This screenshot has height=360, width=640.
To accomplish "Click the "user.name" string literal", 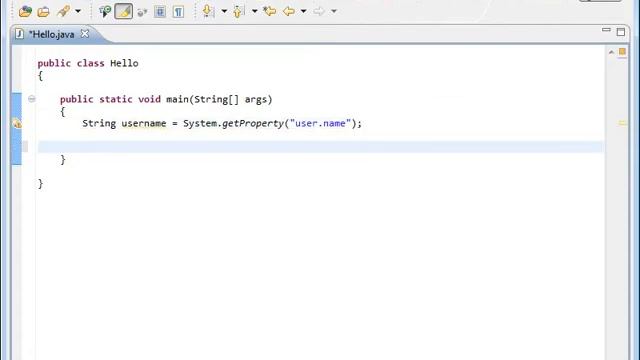I will coord(320,123).
